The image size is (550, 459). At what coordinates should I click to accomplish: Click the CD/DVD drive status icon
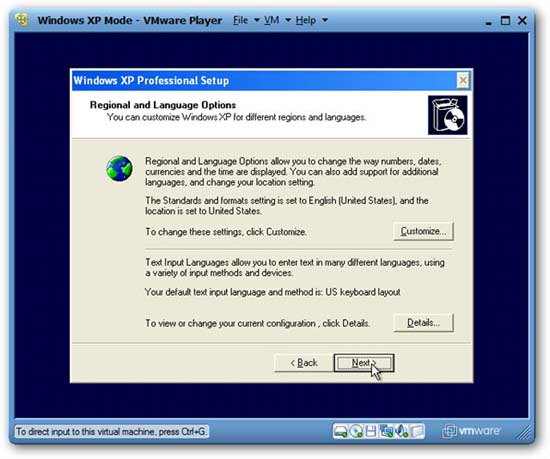(356, 431)
